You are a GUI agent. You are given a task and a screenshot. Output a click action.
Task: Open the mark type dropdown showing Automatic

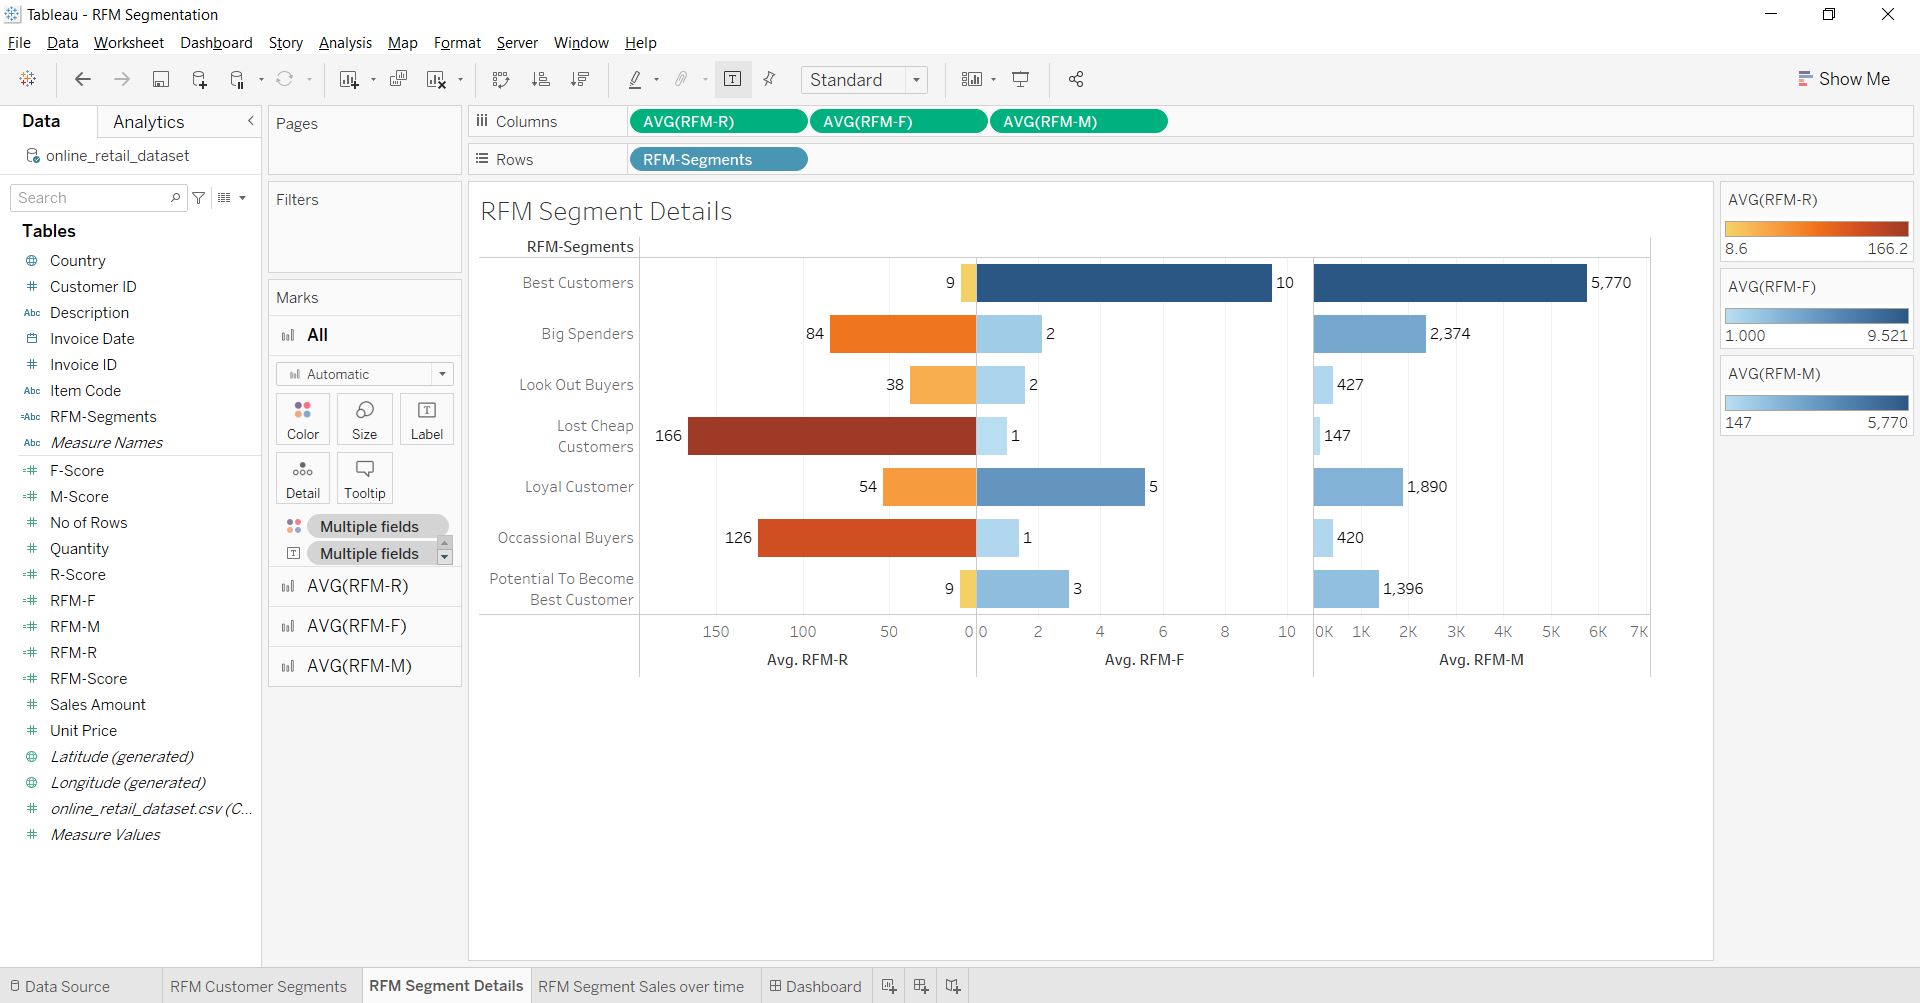pos(441,373)
